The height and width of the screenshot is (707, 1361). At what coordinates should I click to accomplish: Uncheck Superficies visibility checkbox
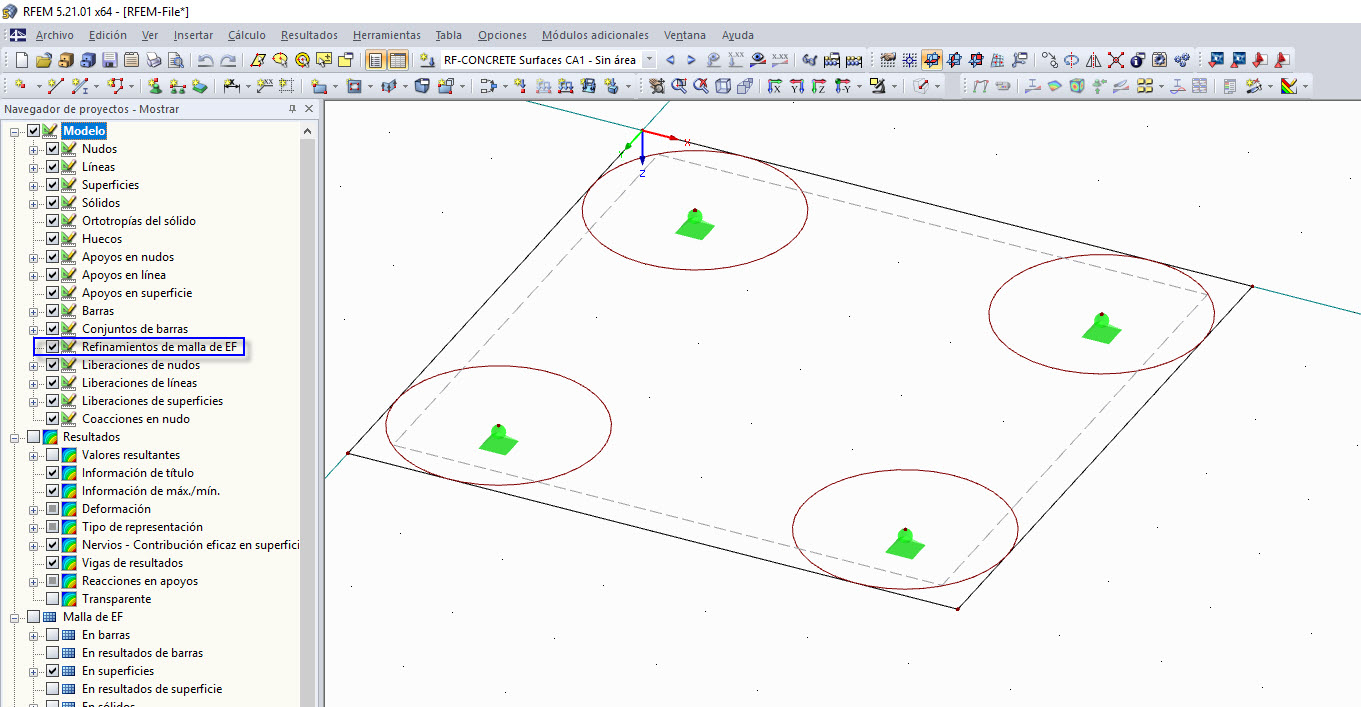point(53,185)
